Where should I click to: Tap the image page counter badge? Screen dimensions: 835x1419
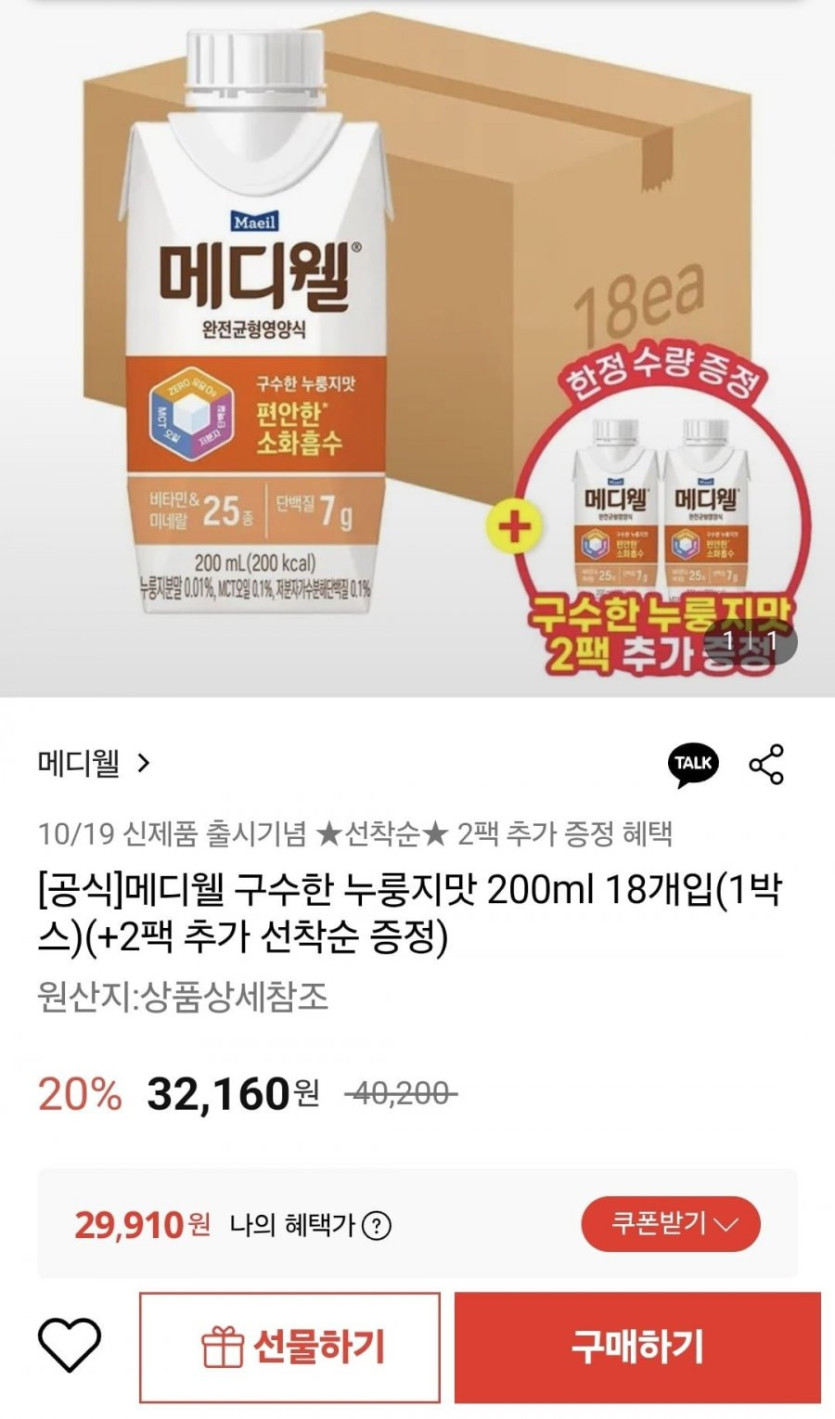[751, 641]
